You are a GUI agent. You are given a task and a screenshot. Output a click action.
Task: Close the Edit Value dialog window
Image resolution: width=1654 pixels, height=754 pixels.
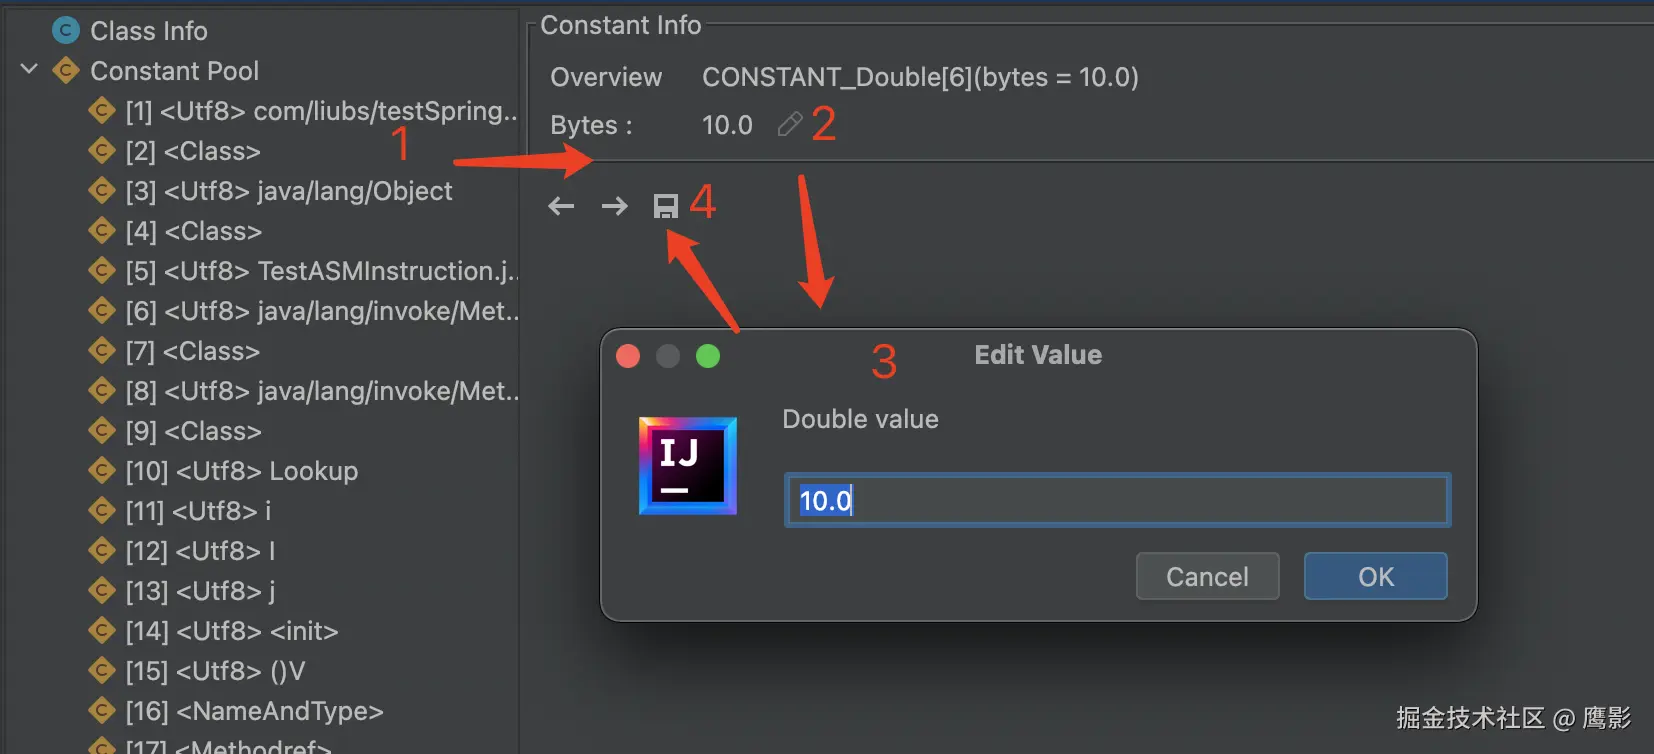[x=628, y=356]
